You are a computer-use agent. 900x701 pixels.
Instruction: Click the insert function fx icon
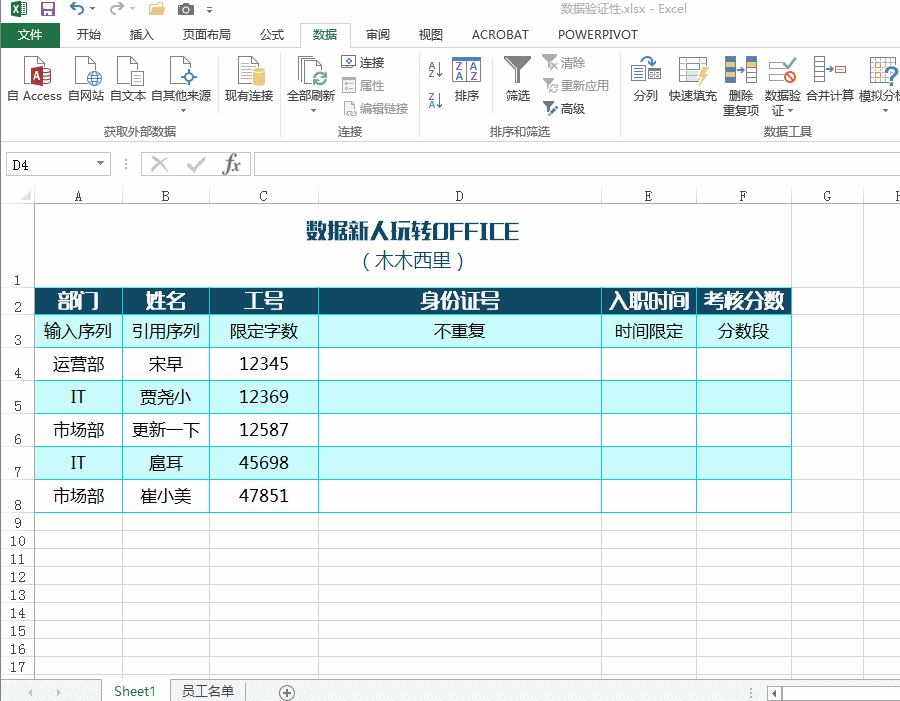click(231, 165)
